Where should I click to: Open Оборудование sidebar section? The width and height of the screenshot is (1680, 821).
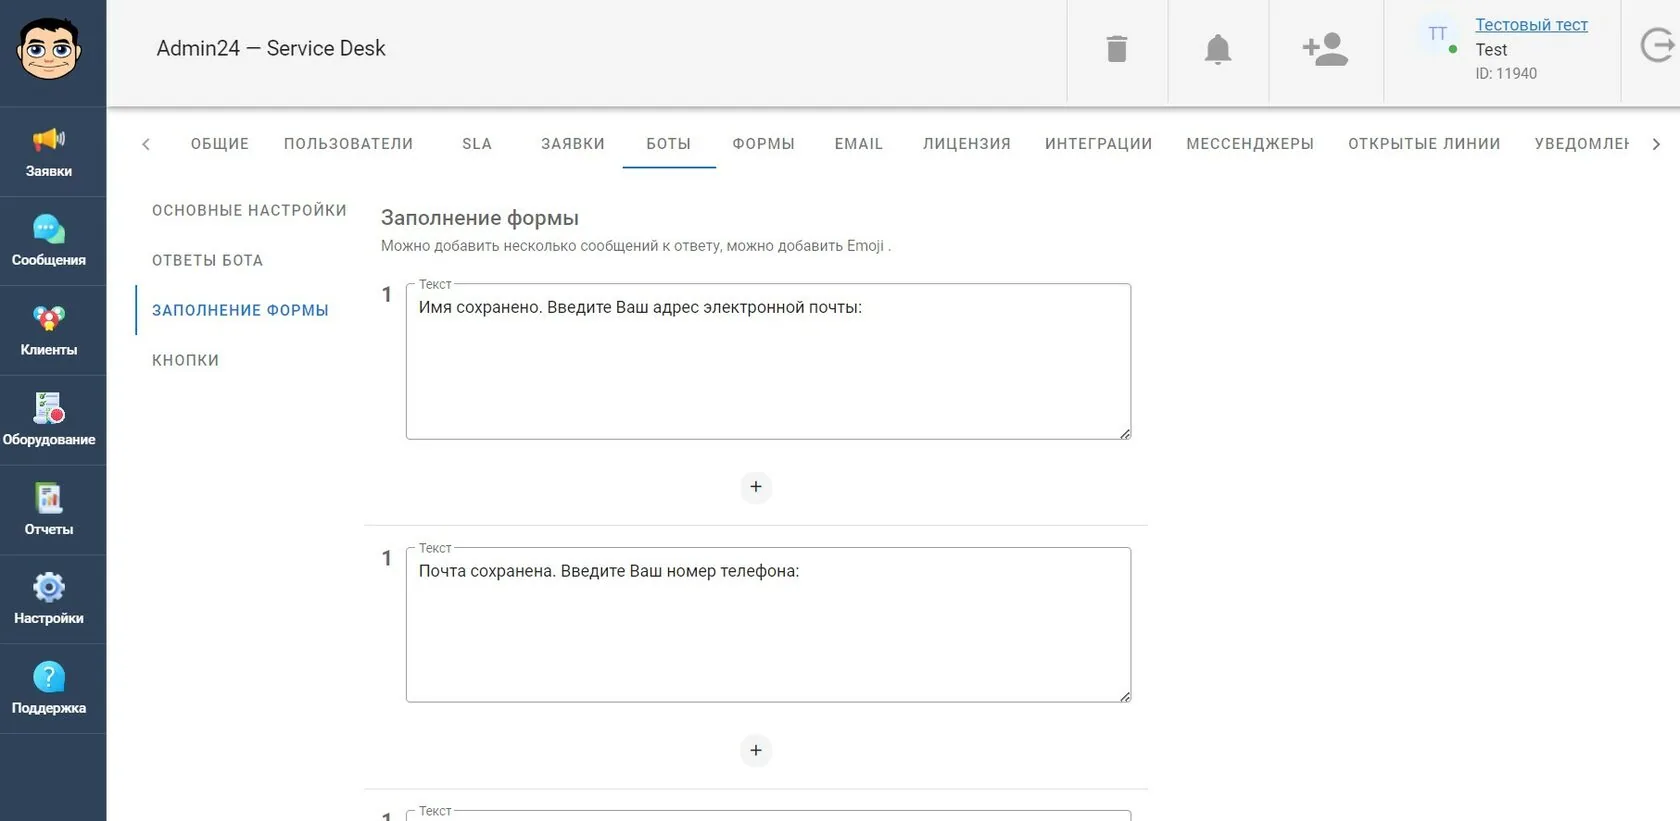[x=49, y=420]
